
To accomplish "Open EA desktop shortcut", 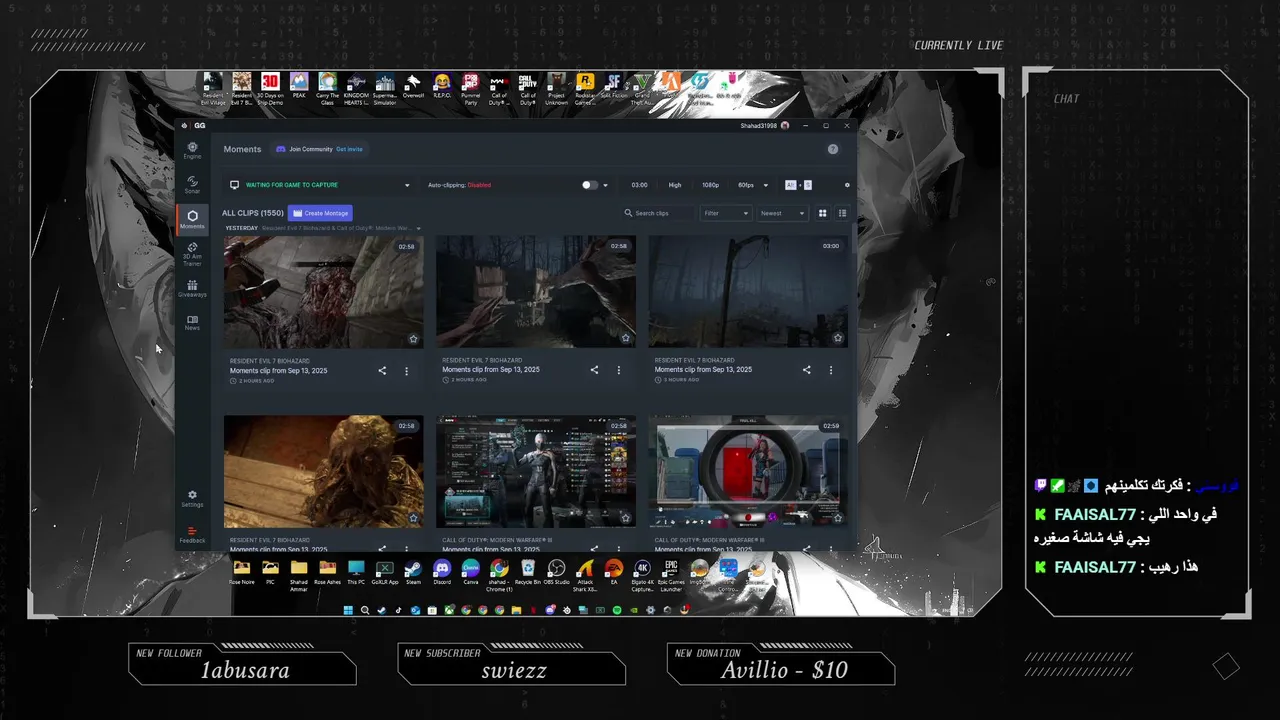I will 614,572.
